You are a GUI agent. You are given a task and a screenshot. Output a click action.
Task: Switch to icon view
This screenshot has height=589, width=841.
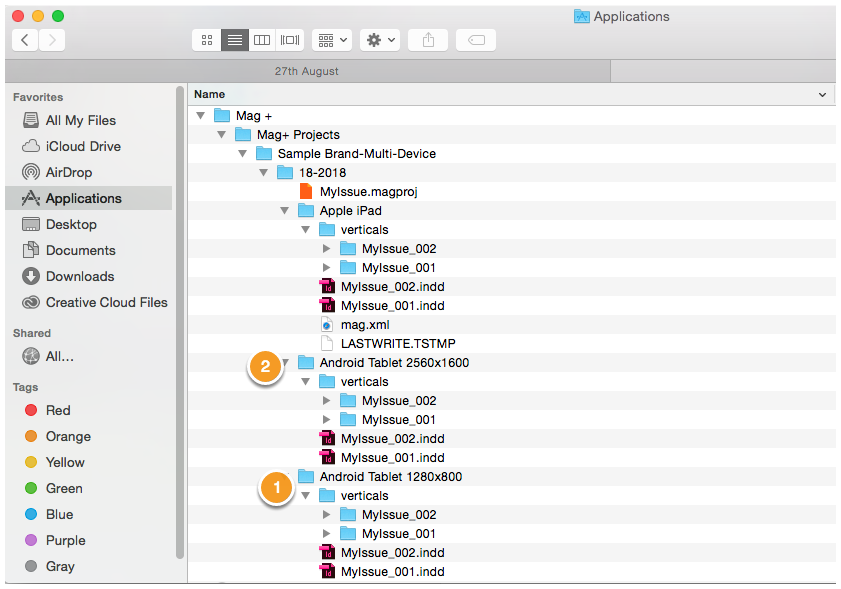pos(207,40)
